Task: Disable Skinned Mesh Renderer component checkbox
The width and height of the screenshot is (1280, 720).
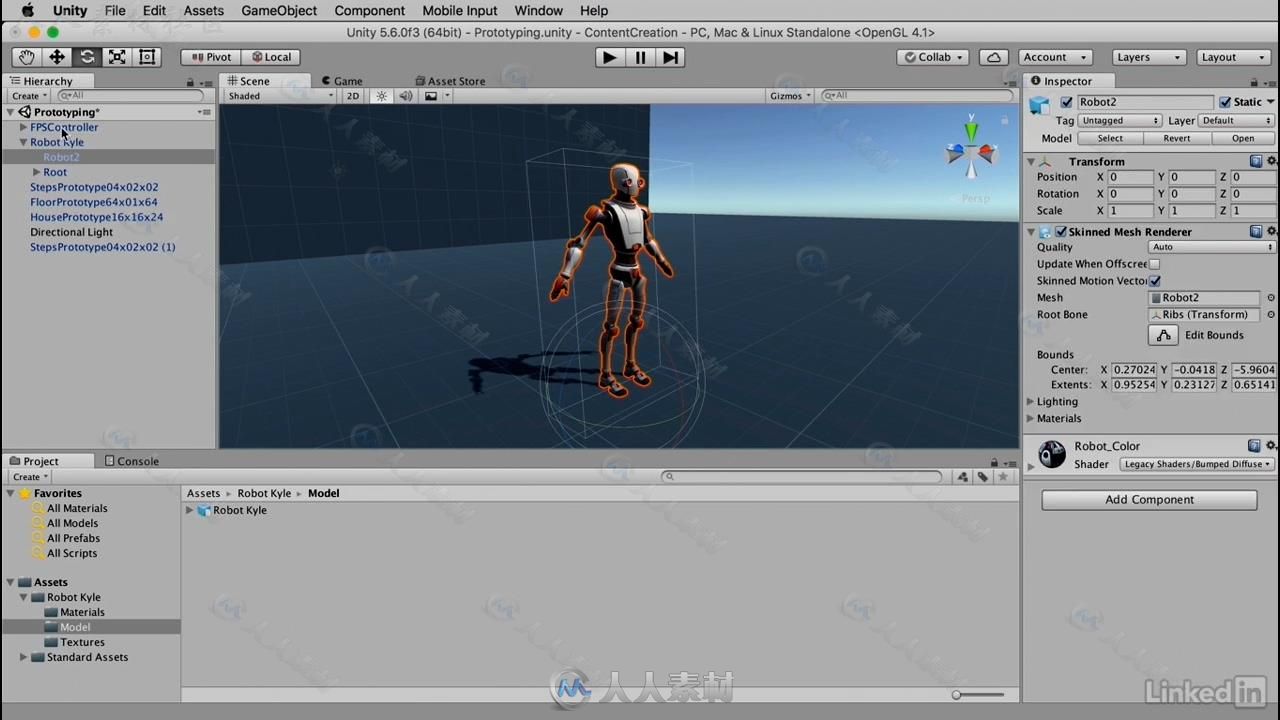Action: coord(1061,232)
